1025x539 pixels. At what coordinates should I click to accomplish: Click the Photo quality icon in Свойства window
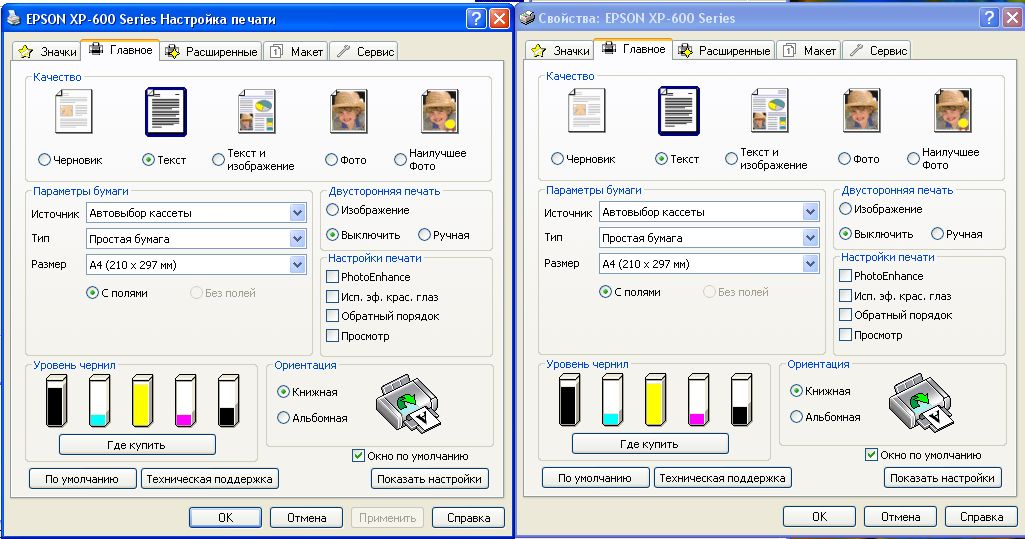pyautogui.click(x=862, y=111)
